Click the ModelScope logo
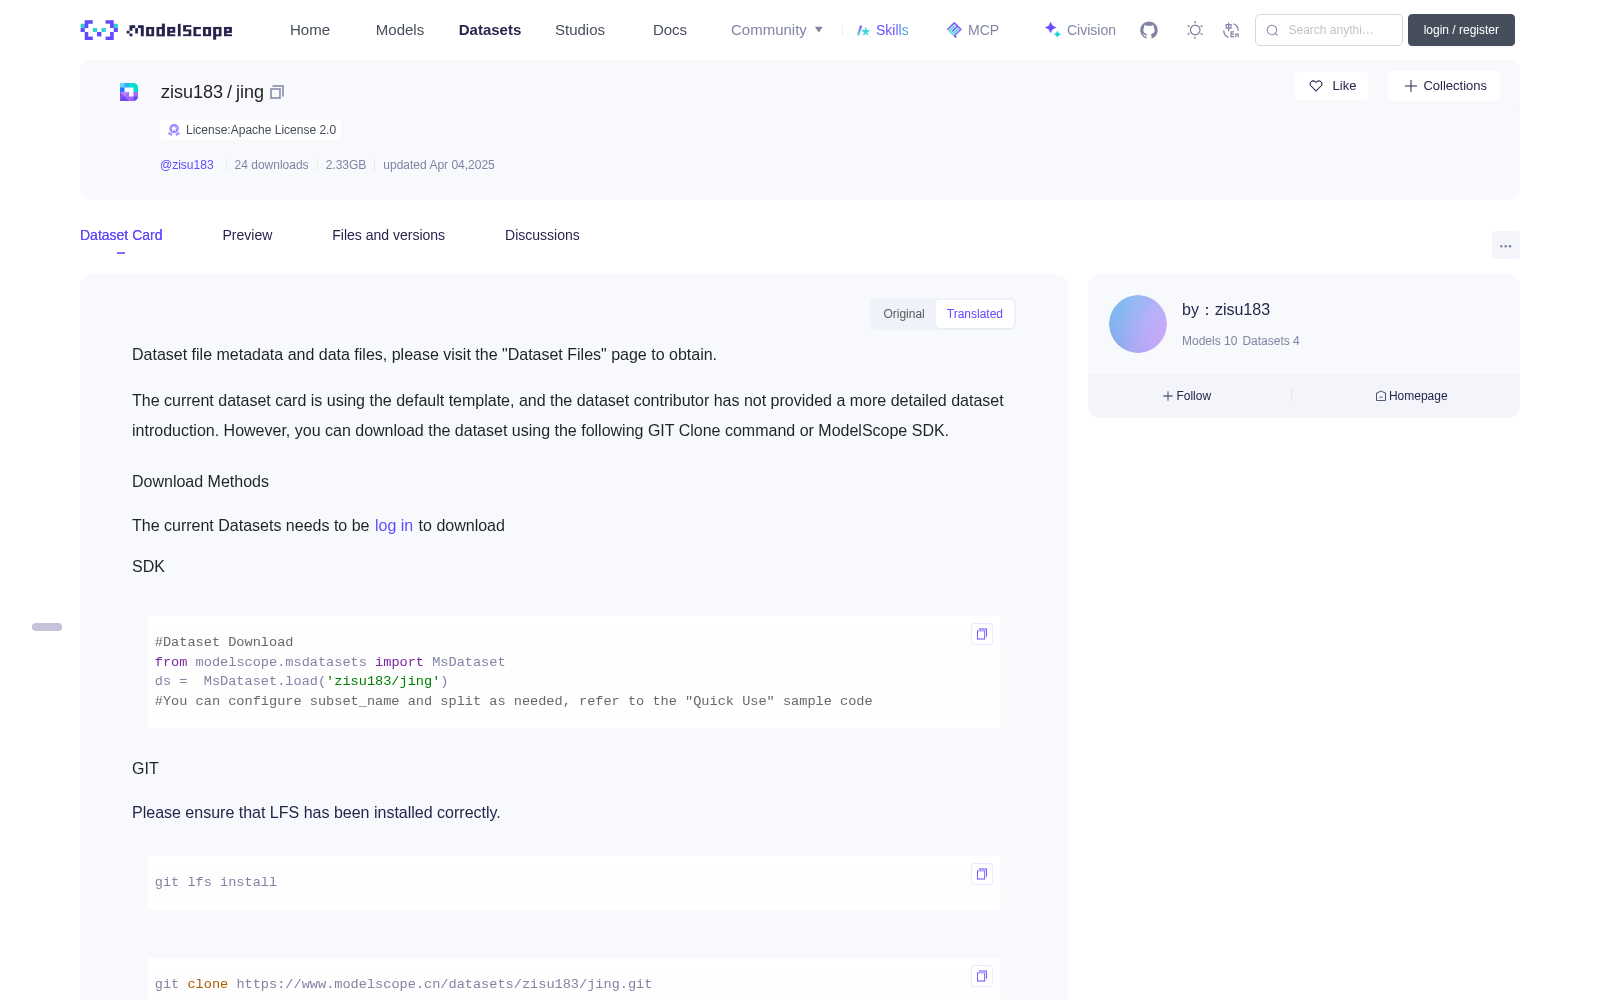The width and height of the screenshot is (1600, 1000). pos(156,30)
